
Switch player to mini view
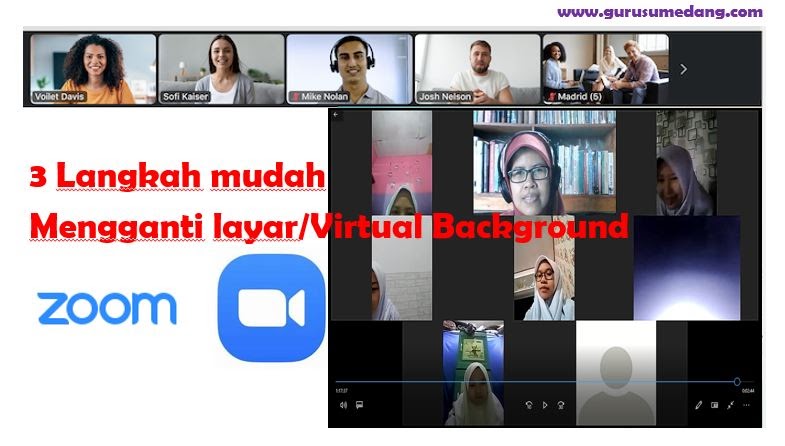[x=714, y=405]
